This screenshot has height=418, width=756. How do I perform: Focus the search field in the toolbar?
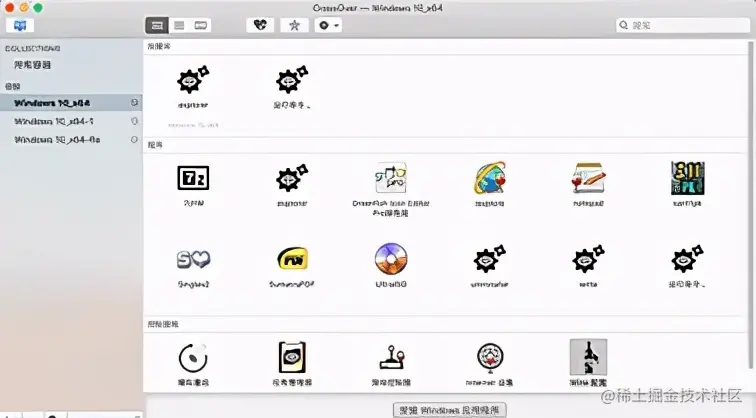pyautogui.click(x=683, y=25)
